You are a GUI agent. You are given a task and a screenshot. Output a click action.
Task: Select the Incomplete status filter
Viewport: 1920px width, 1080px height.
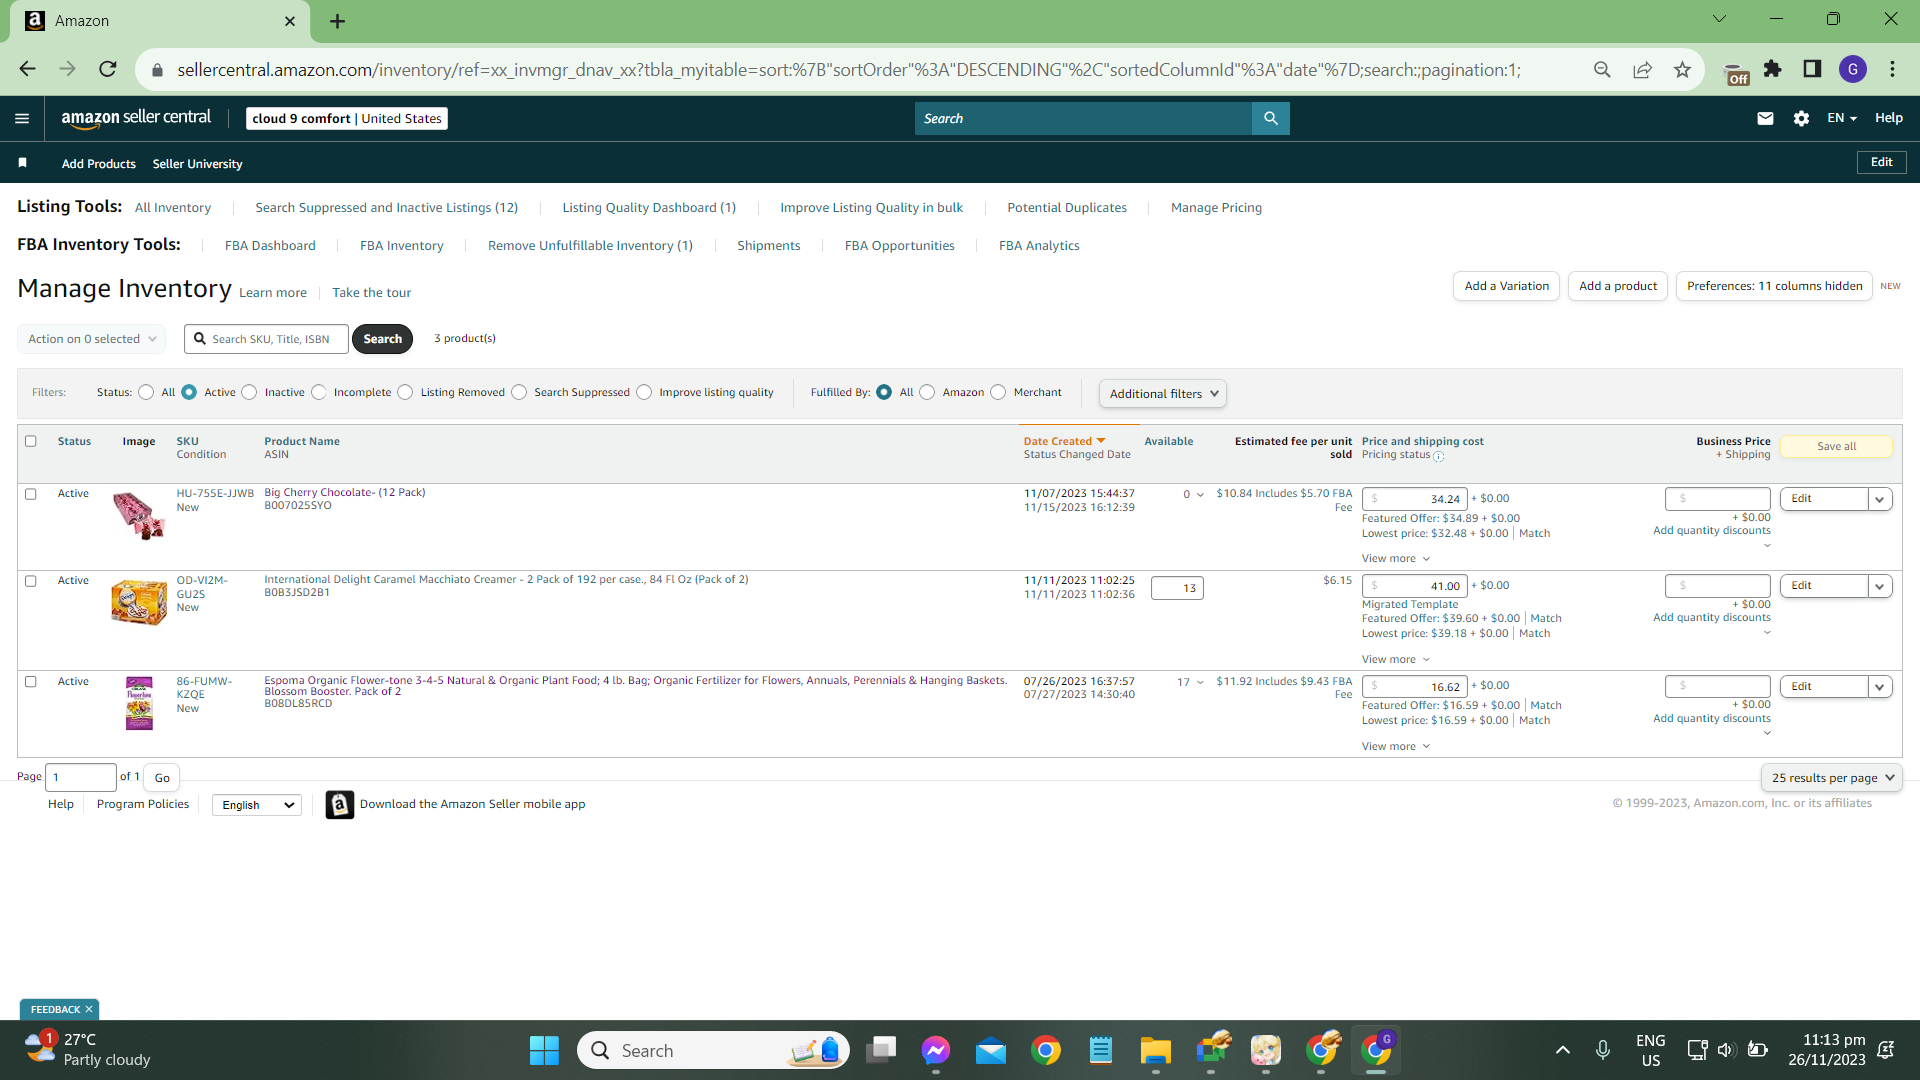tap(318, 392)
